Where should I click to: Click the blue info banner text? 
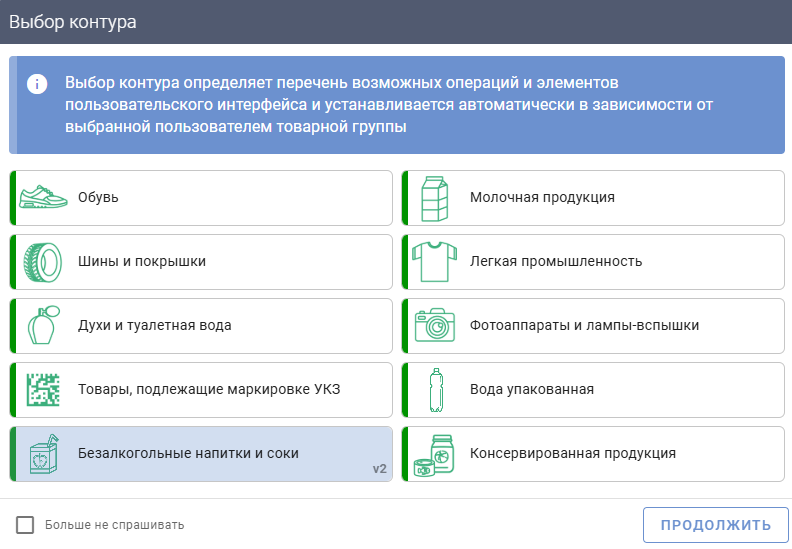tap(388, 105)
